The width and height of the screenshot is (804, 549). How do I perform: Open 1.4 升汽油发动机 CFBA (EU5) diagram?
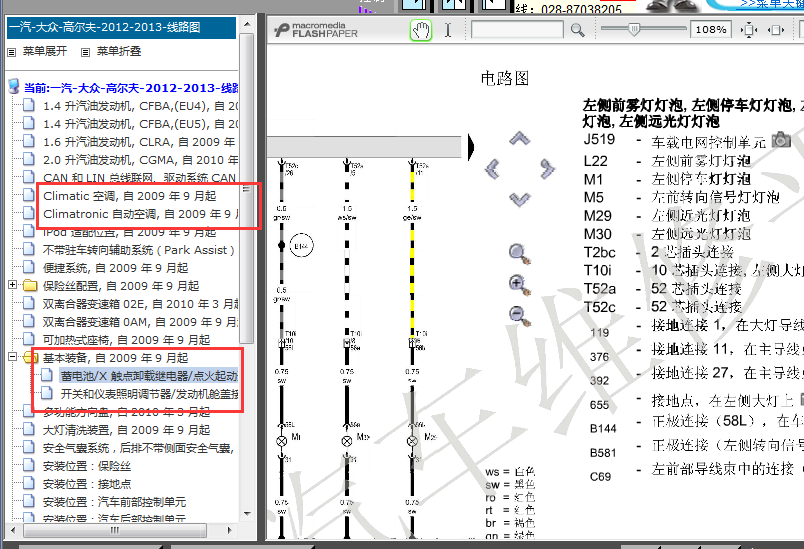point(140,124)
